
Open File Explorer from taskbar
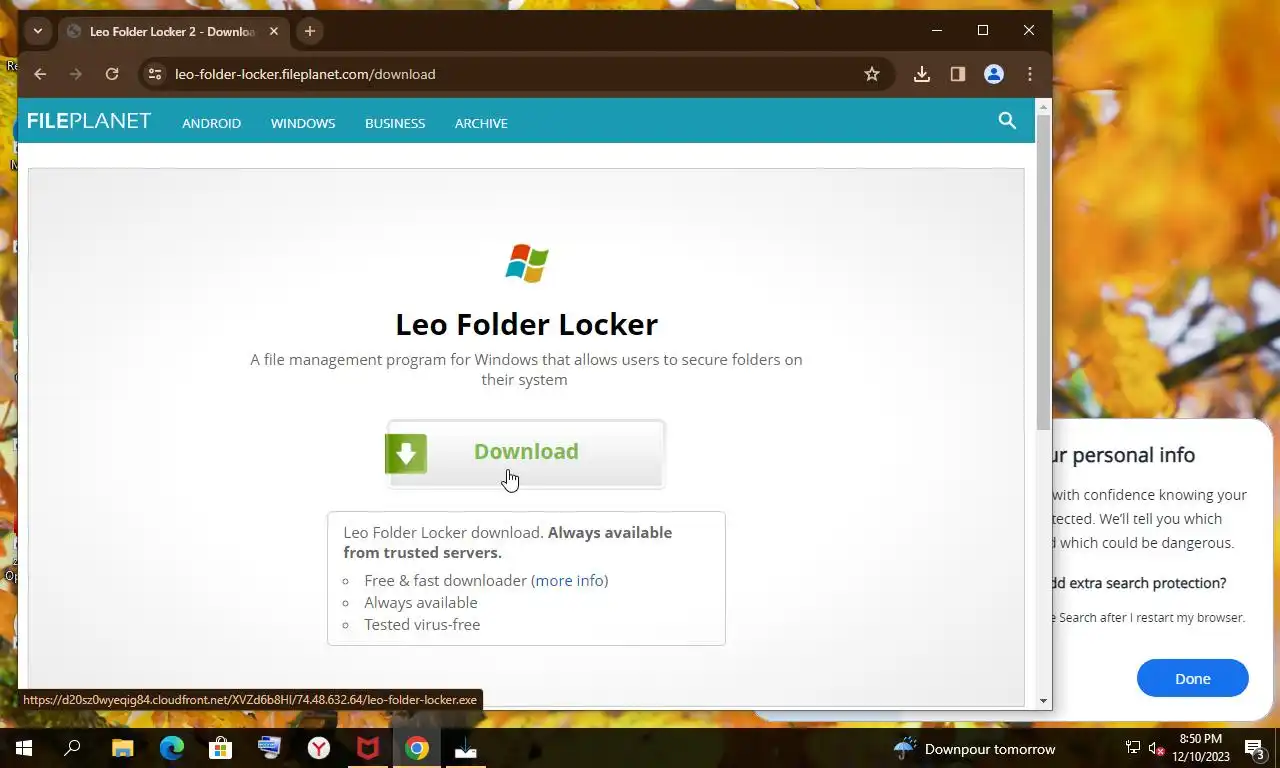(122, 748)
